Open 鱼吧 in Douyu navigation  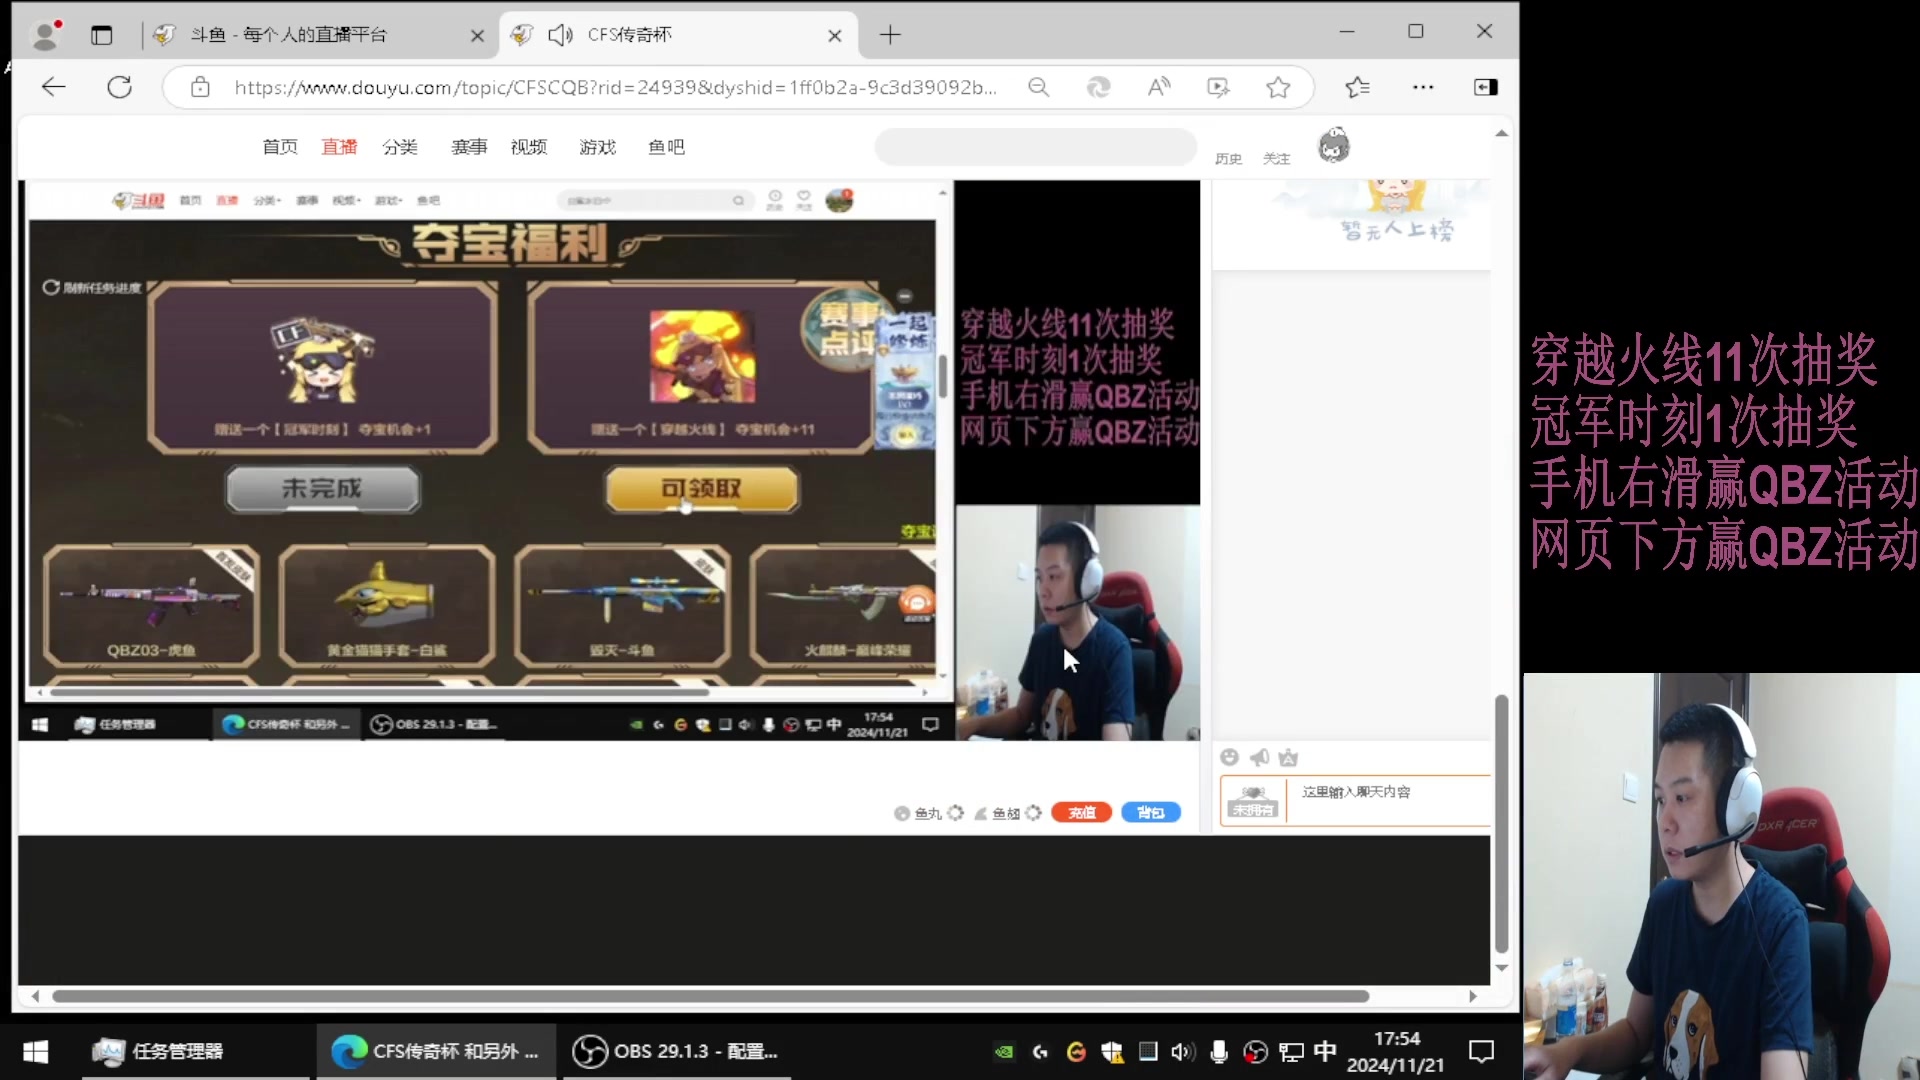666,147
